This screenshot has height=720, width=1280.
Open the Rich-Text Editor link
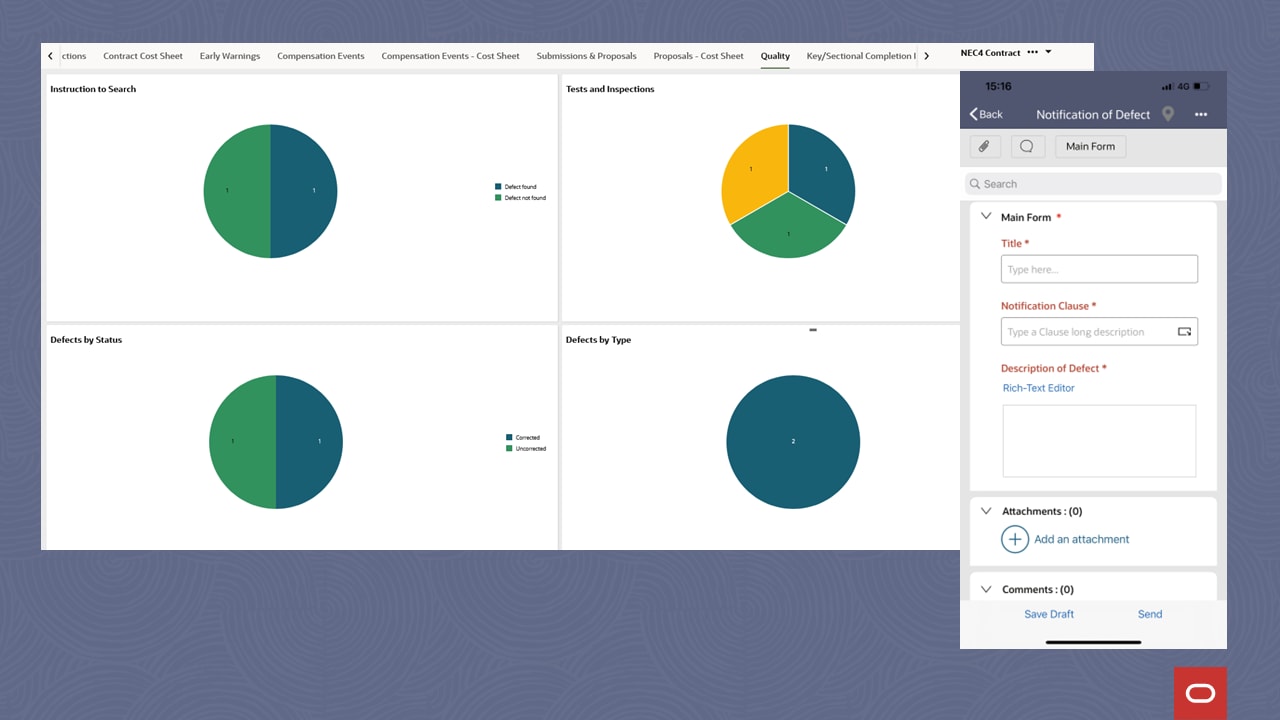pyautogui.click(x=1038, y=388)
